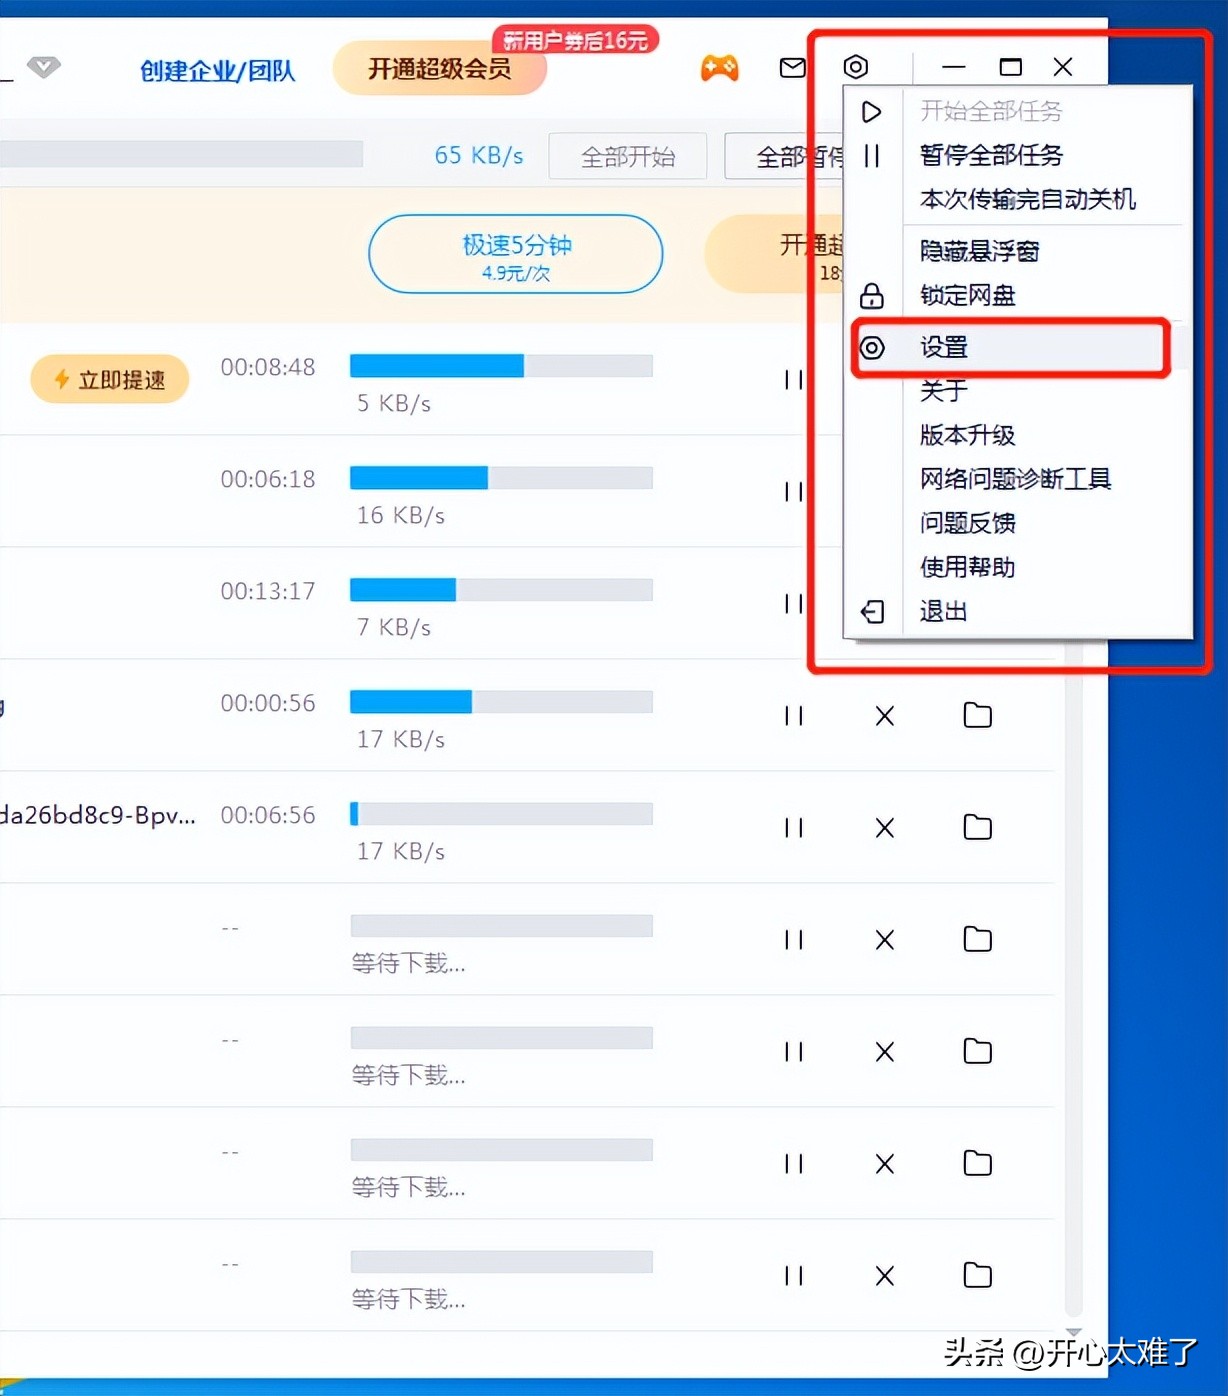
Task: Open the 设置 settings menu entry
Action: click(943, 347)
